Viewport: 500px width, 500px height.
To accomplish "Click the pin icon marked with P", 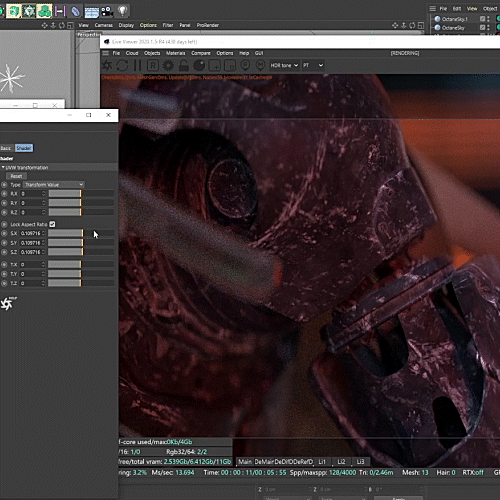I will click(x=245, y=65).
